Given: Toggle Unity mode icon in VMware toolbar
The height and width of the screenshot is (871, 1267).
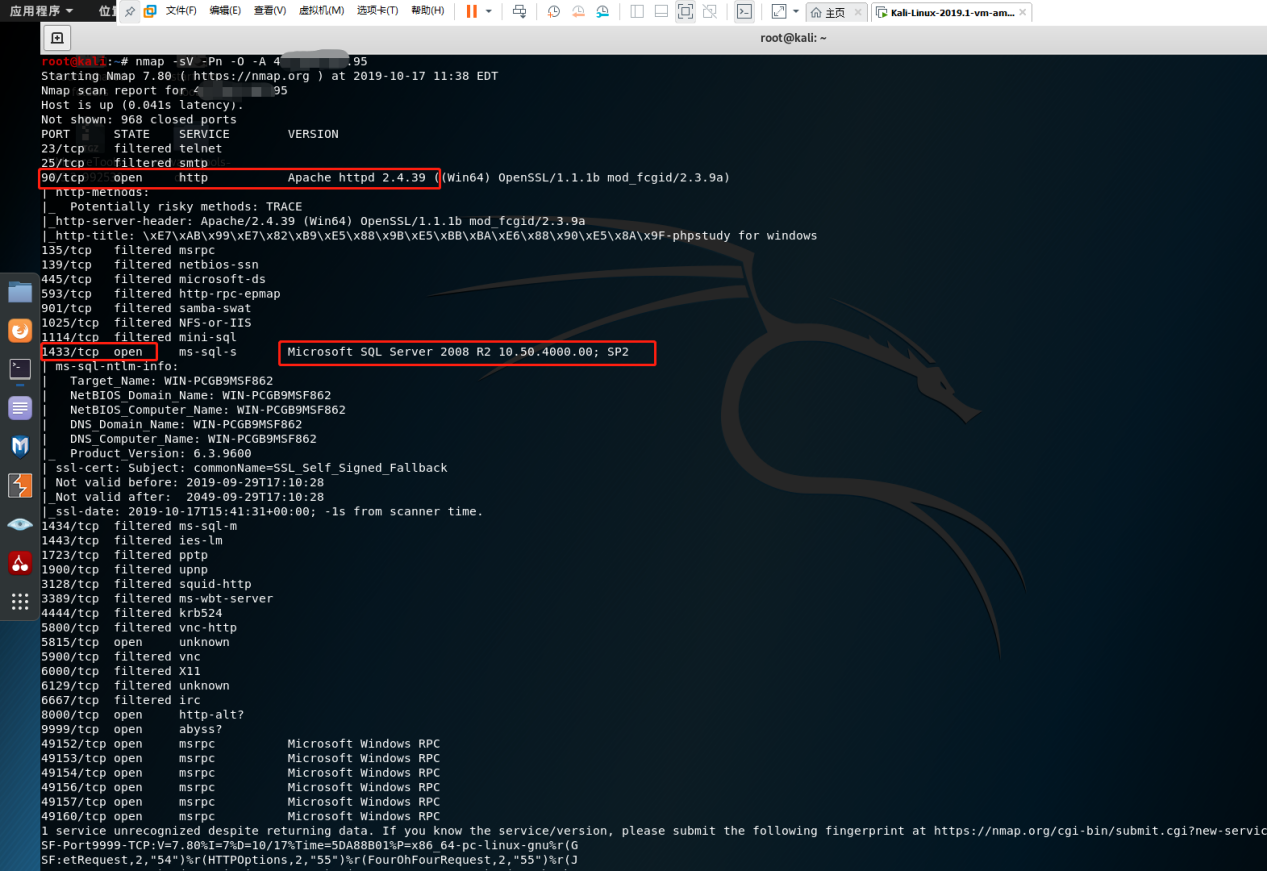Looking at the screenshot, I should click(x=709, y=11).
